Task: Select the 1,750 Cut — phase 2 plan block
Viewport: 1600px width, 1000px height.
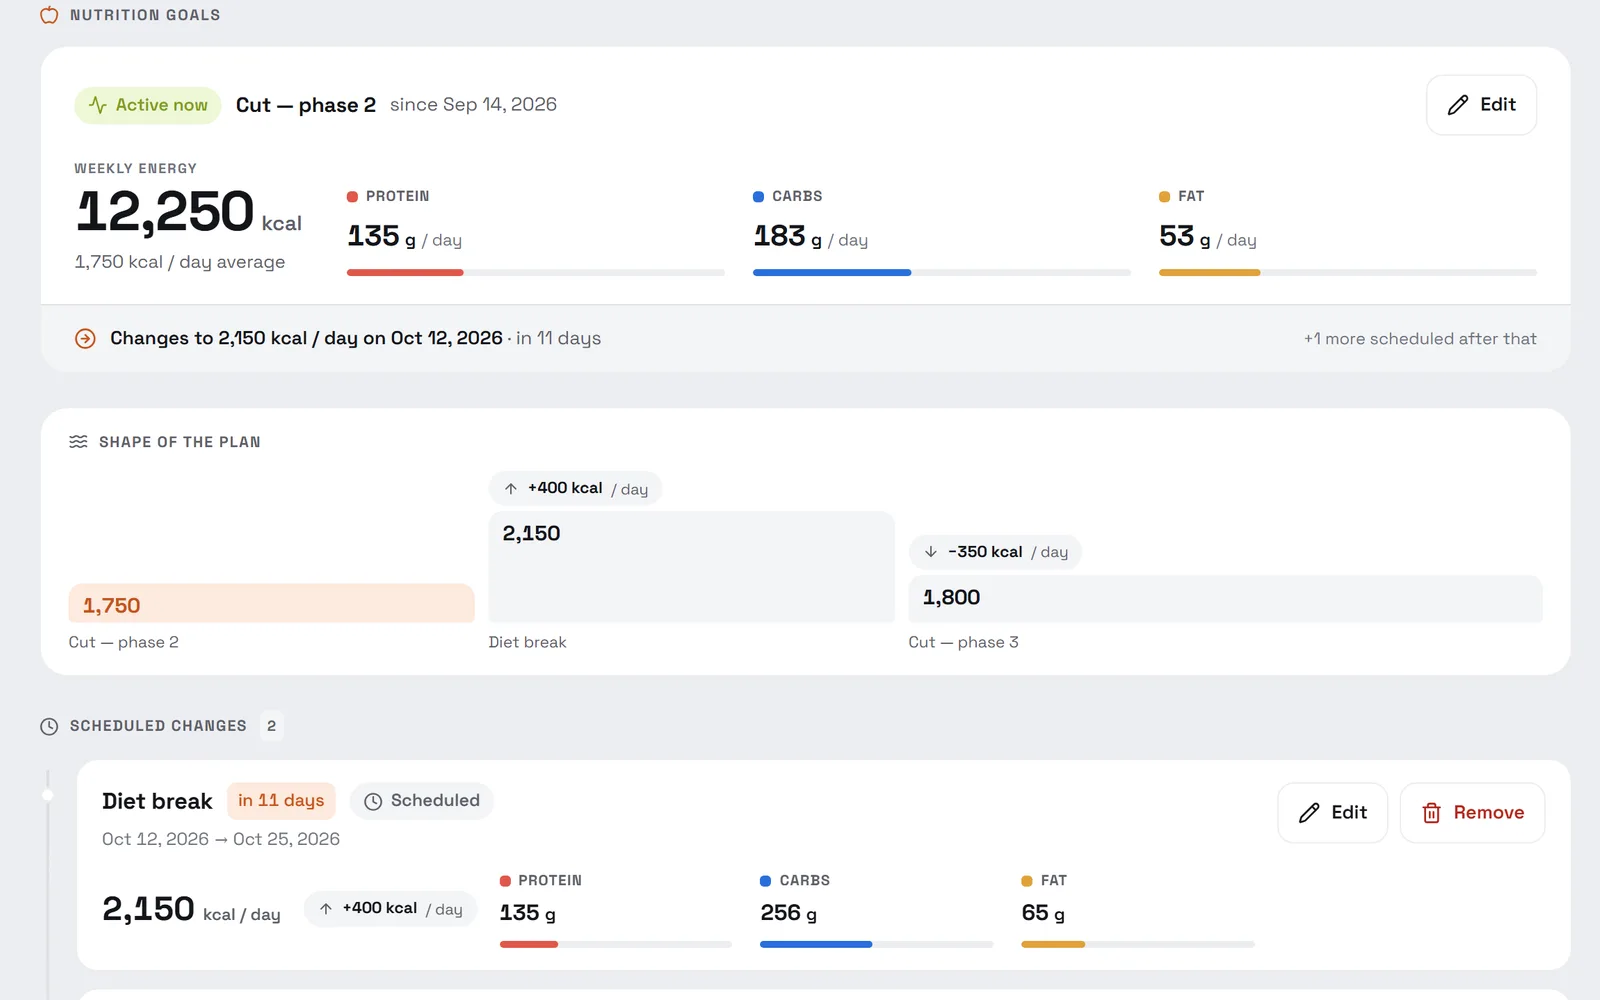Action: 271,604
